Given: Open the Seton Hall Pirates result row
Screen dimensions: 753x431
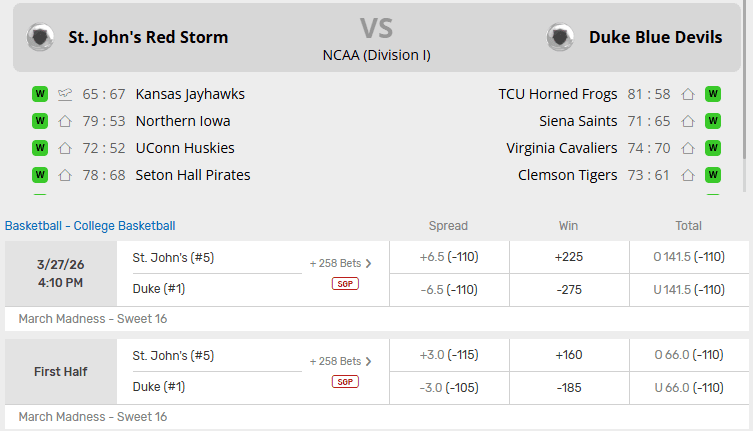Looking at the screenshot, I should 193,175.
